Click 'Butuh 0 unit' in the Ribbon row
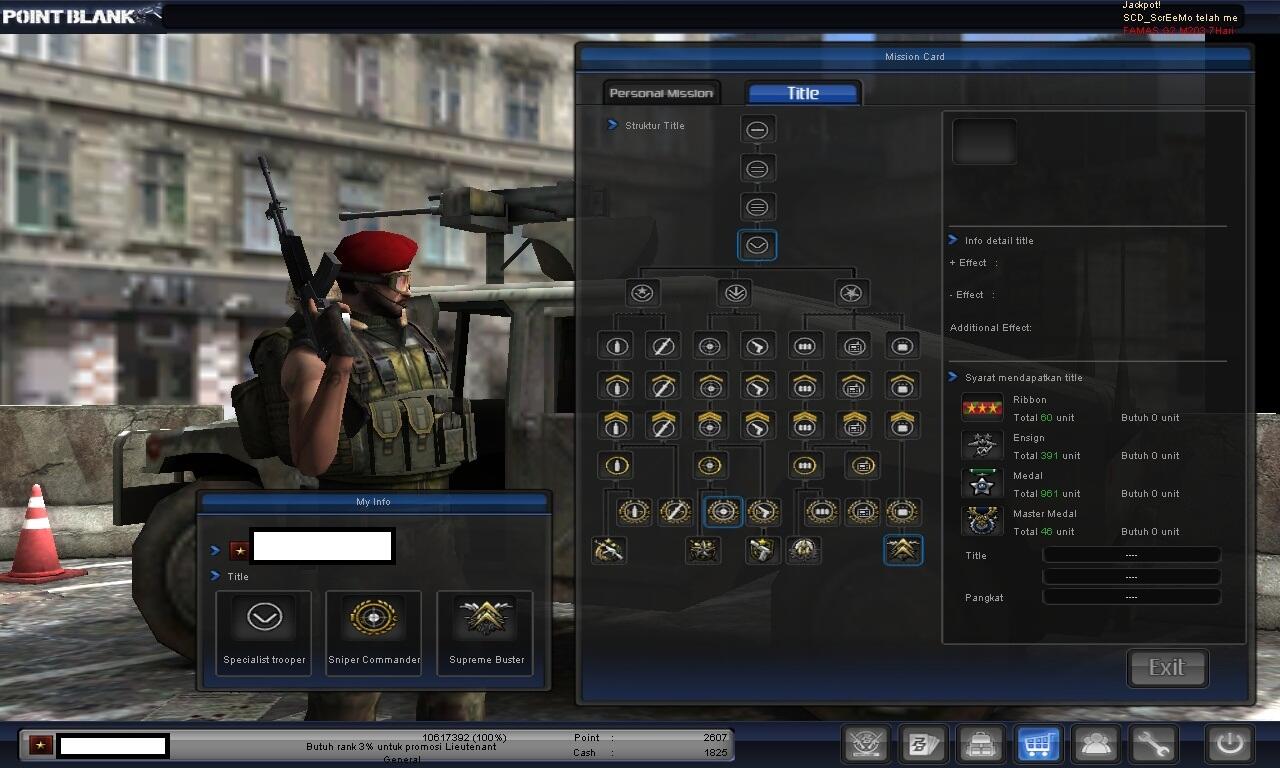1280x768 pixels. point(1150,418)
